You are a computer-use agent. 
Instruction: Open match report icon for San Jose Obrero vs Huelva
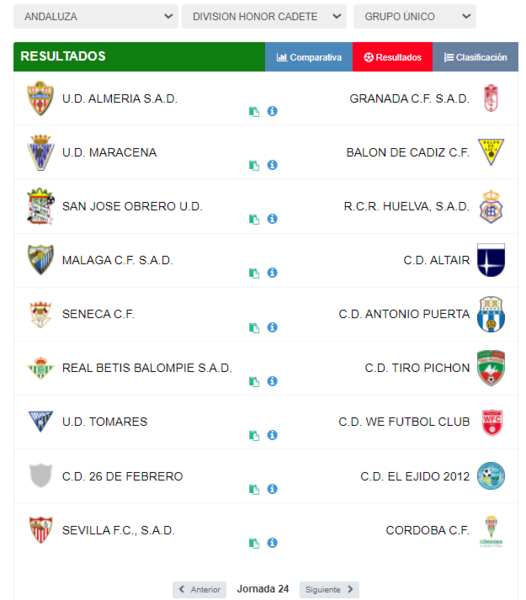coord(254,219)
